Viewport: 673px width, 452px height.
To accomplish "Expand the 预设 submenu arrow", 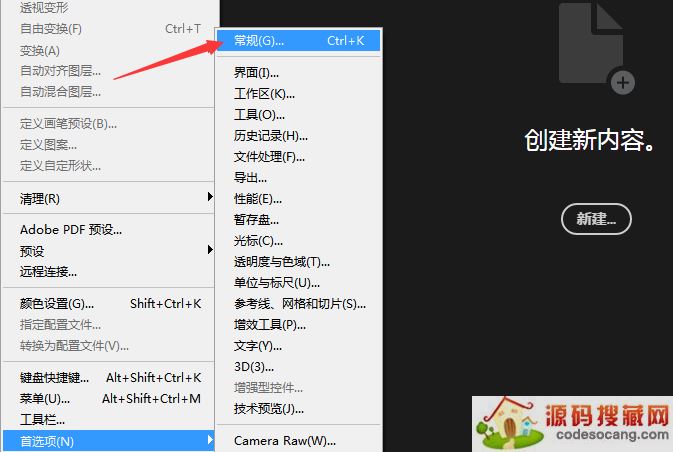I will [210, 250].
